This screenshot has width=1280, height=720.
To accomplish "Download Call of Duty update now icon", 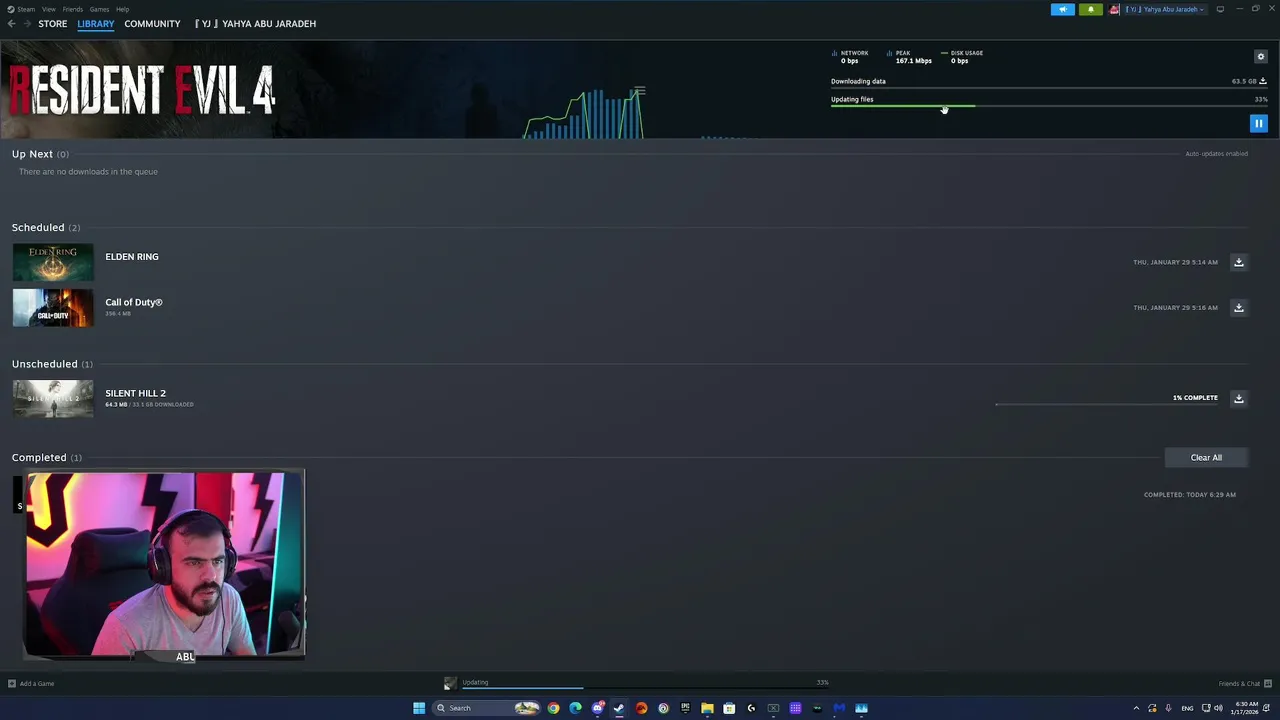I will click(x=1238, y=308).
